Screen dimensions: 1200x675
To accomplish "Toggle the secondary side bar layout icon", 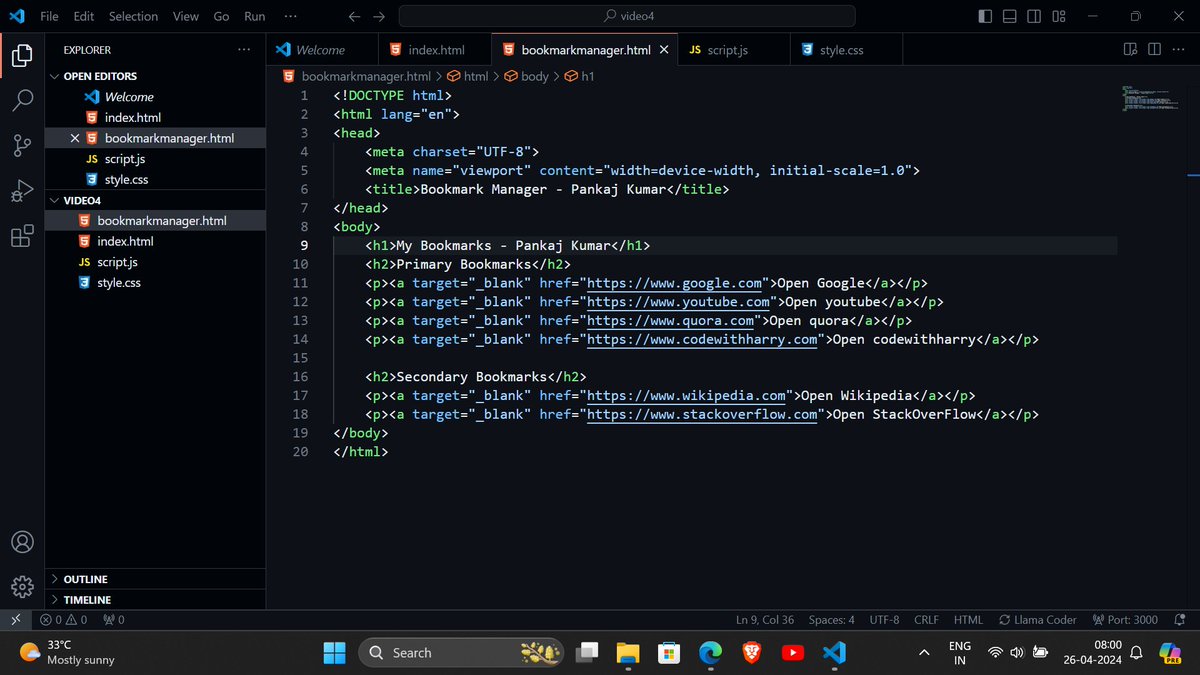I will (1034, 16).
